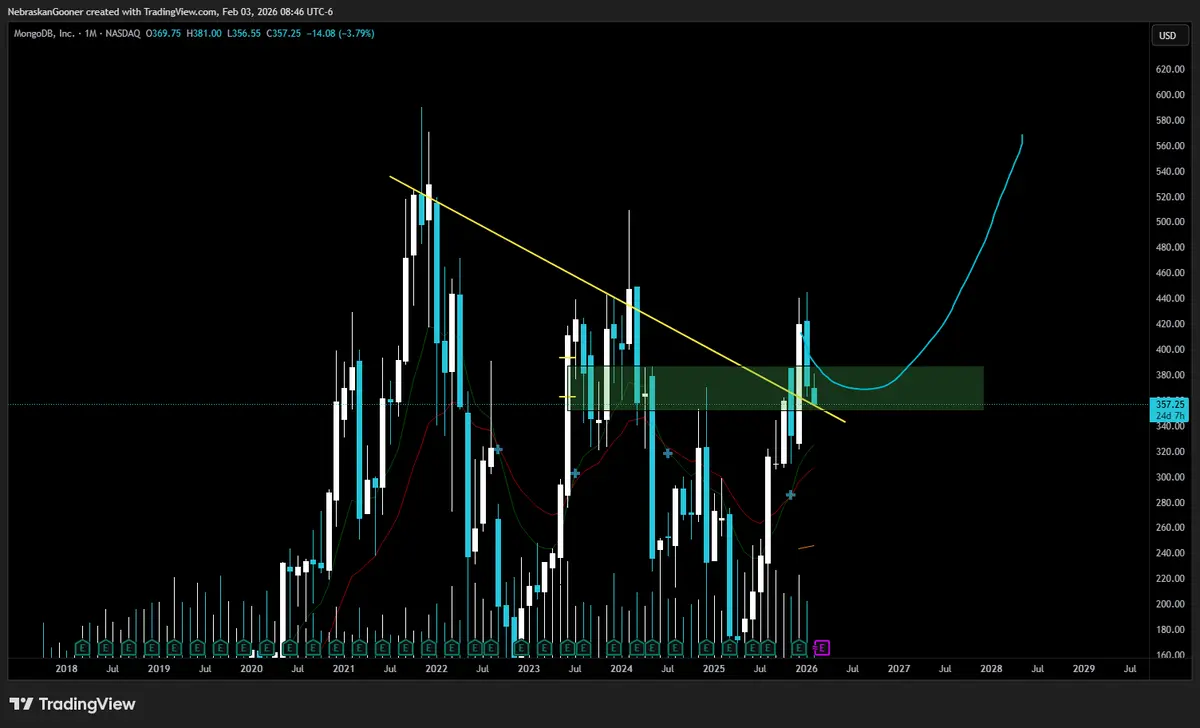1200x728 pixels.
Task: Click the 320.00 price axis label
Action: (x=1170, y=451)
